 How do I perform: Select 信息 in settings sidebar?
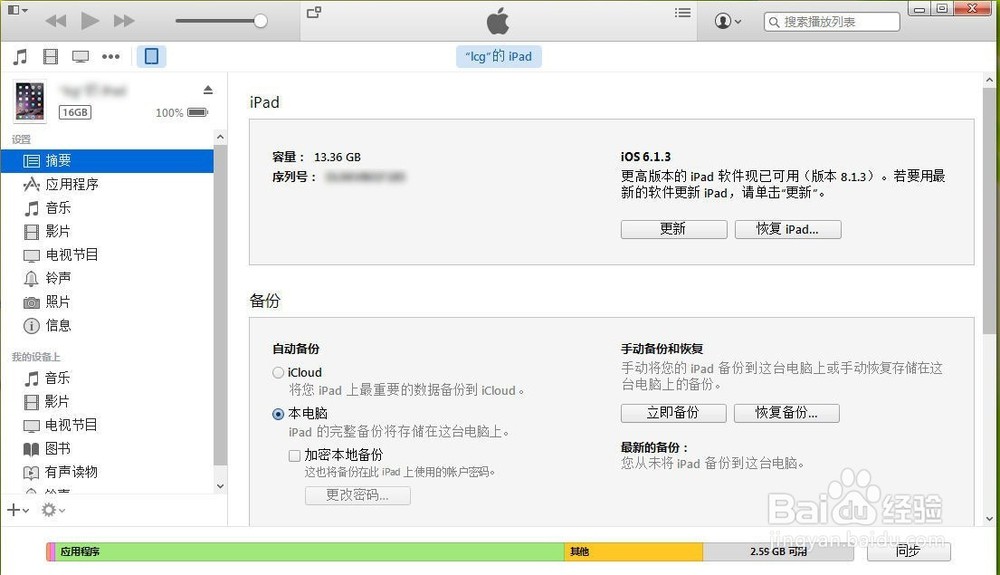pyautogui.click(x=107, y=326)
